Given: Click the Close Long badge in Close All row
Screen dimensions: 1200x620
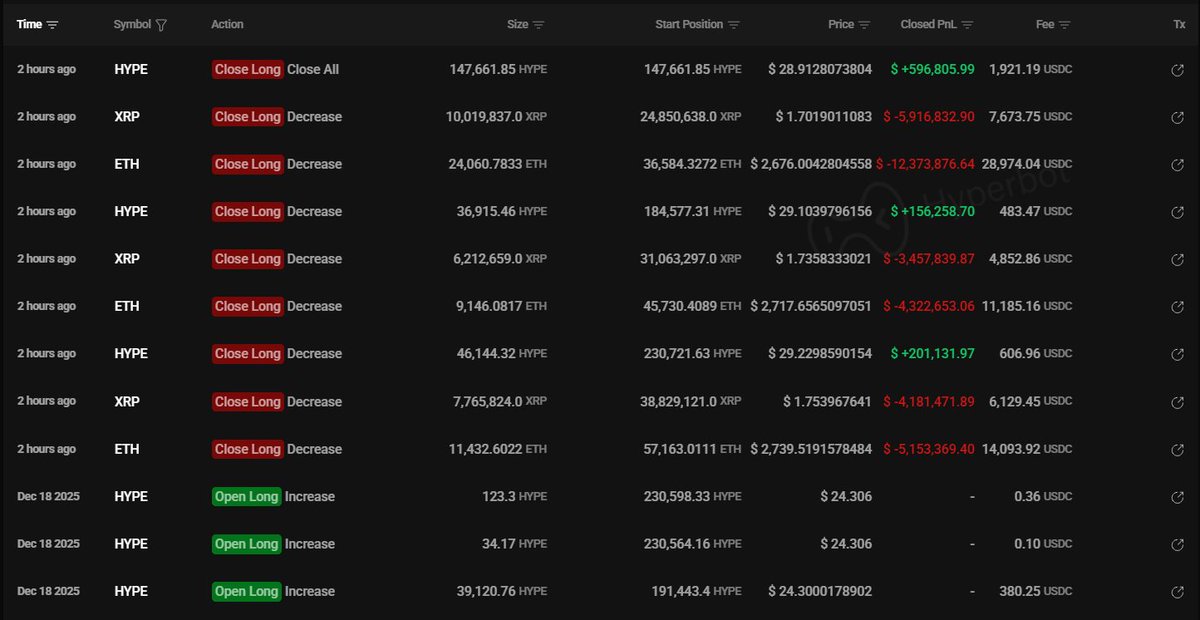Looking at the screenshot, I should [247, 70].
